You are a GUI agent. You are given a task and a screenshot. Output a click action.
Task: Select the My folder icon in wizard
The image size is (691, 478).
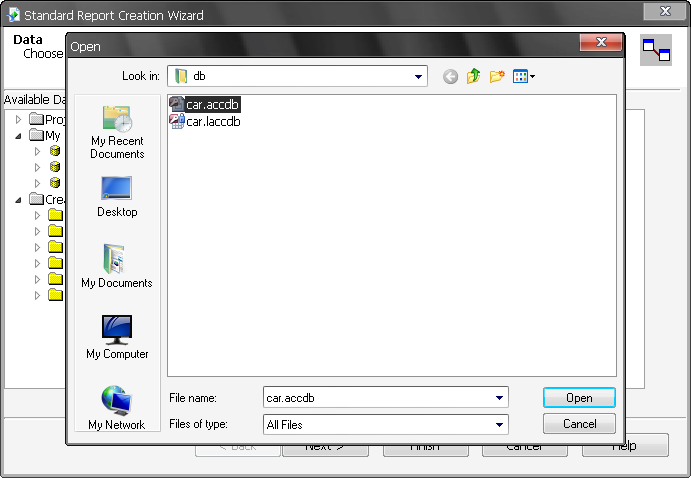point(36,135)
